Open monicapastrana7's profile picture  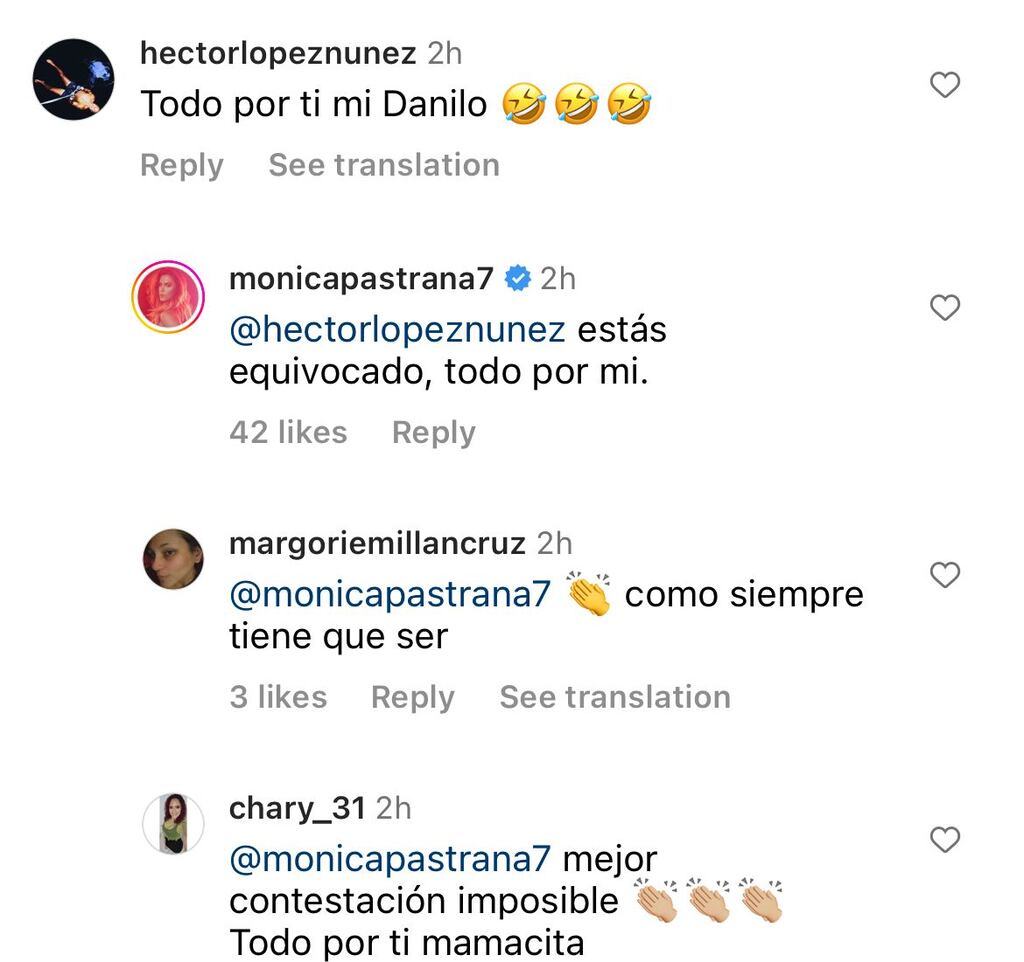click(170, 296)
